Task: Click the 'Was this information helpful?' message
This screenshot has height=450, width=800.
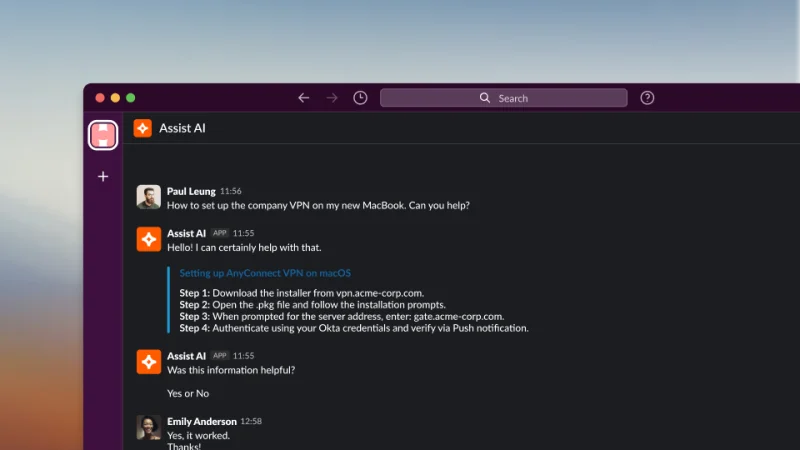Action: point(231,370)
